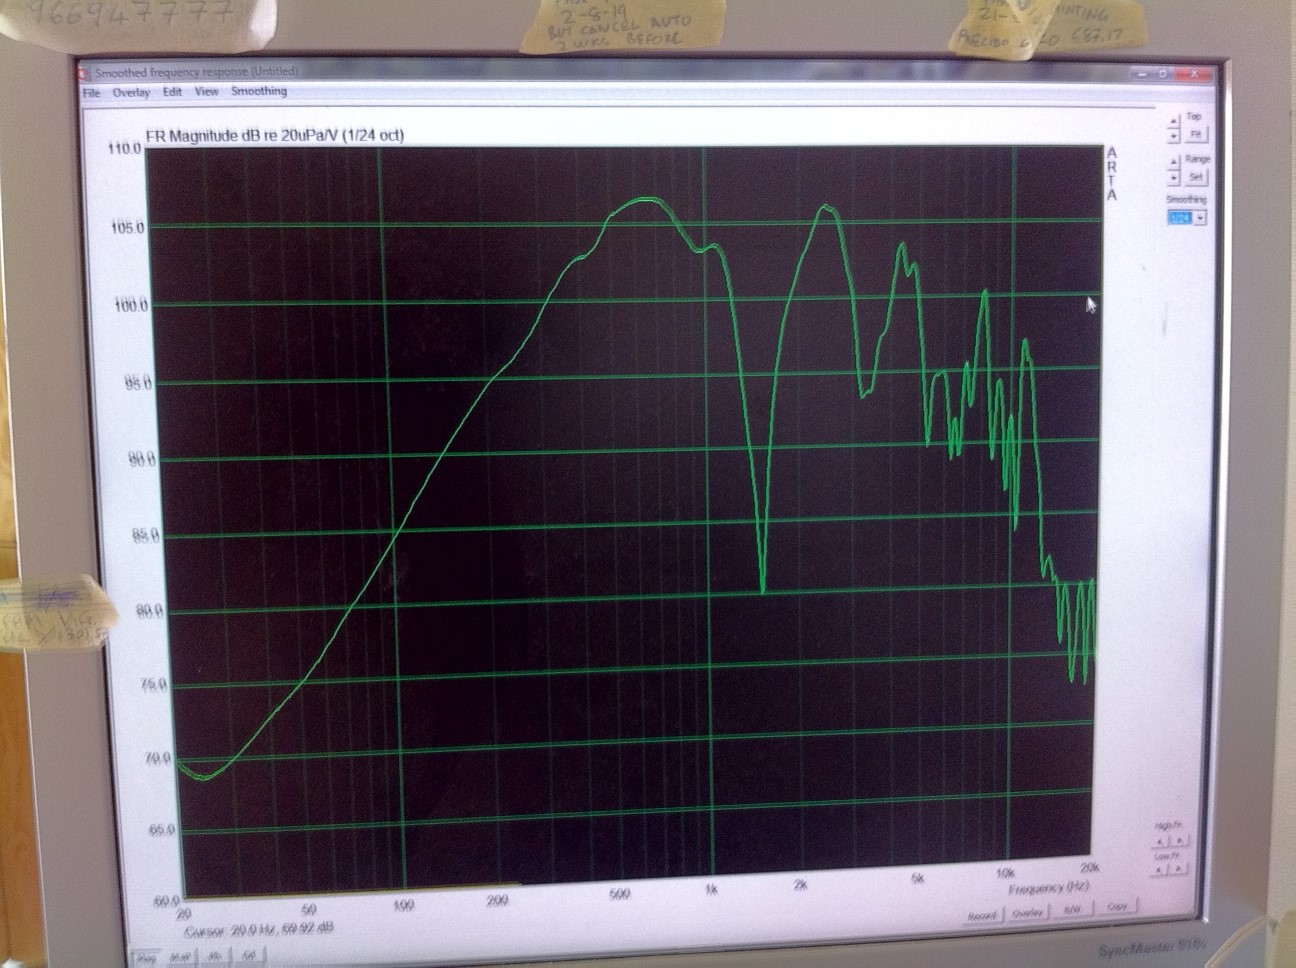The width and height of the screenshot is (1296, 968).
Task: Click the Cursor 20.0 Hz readout text
Action: (x=259, y=930)
